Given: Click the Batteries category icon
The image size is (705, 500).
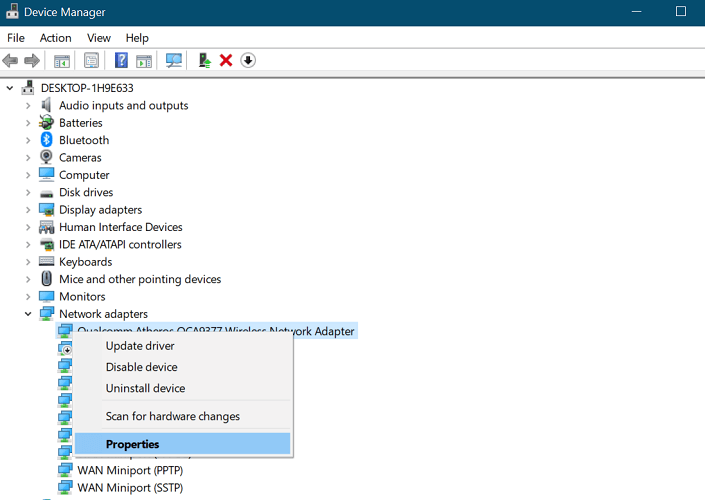Looking at the screenshot, I should point(46,122).
